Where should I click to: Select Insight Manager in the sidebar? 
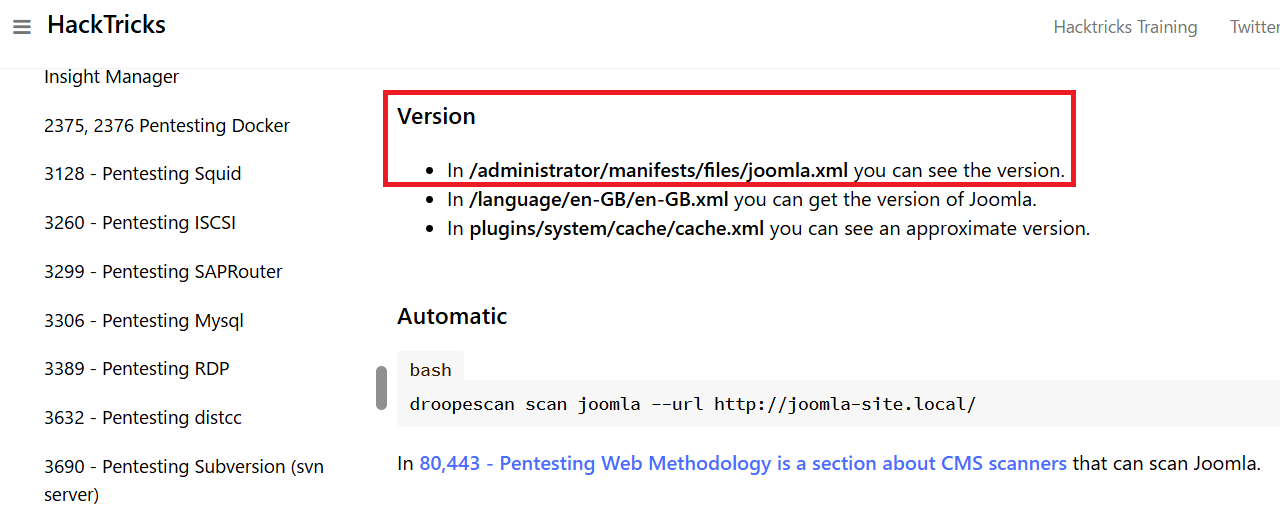111,77
